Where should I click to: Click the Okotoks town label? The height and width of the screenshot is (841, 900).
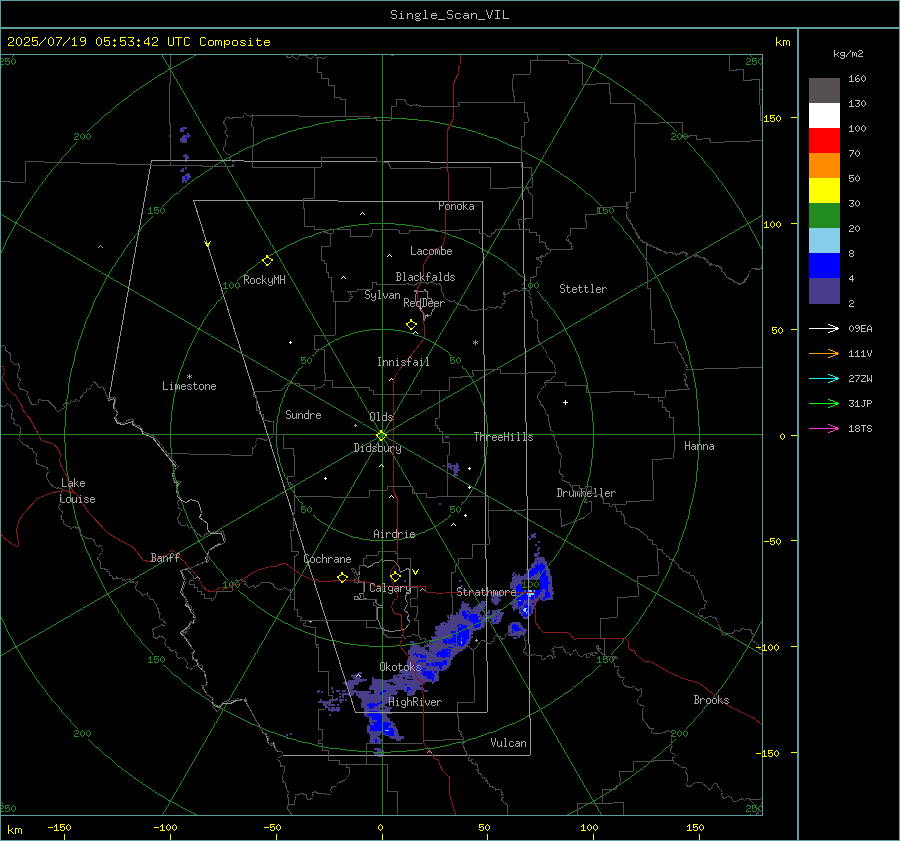(400, 666)
